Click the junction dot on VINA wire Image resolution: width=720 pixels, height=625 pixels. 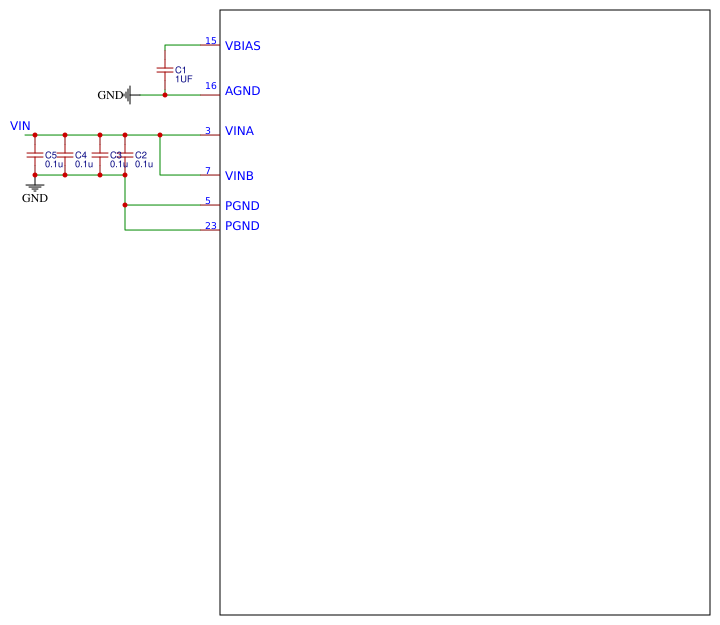[160, 135]
